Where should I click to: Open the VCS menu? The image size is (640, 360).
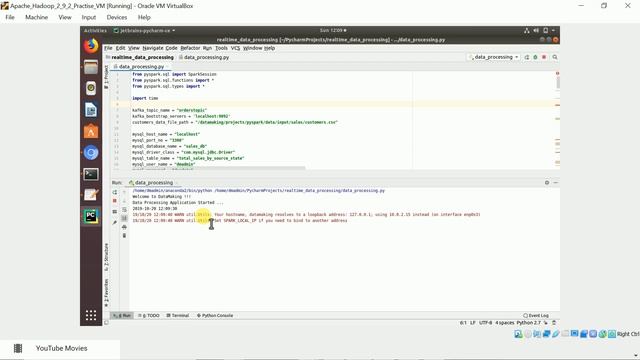tap(236, 48)
